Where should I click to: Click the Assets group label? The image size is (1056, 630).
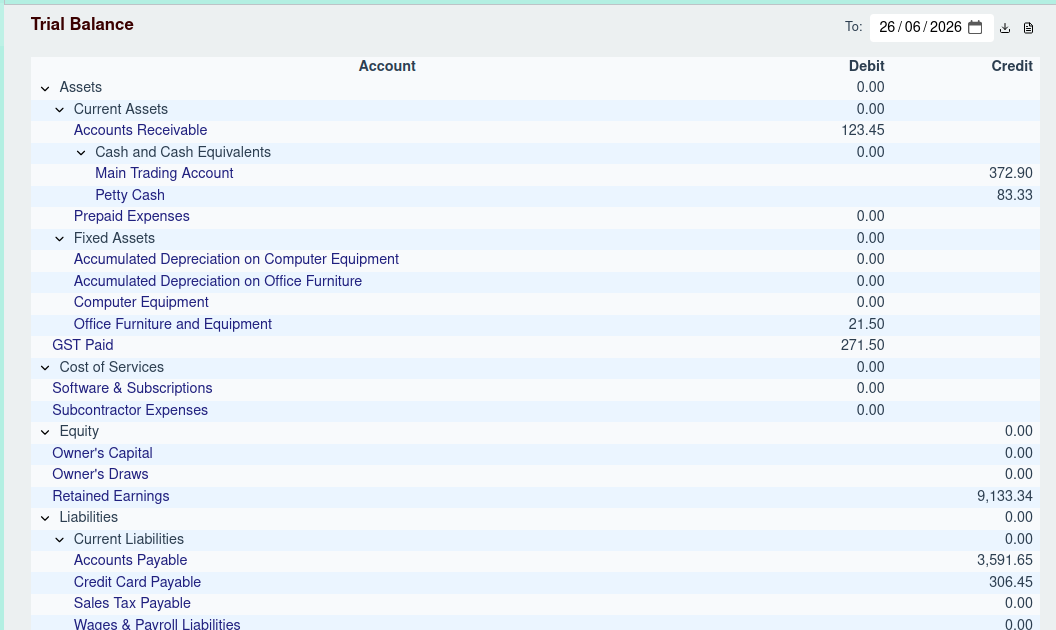[80, 88]
